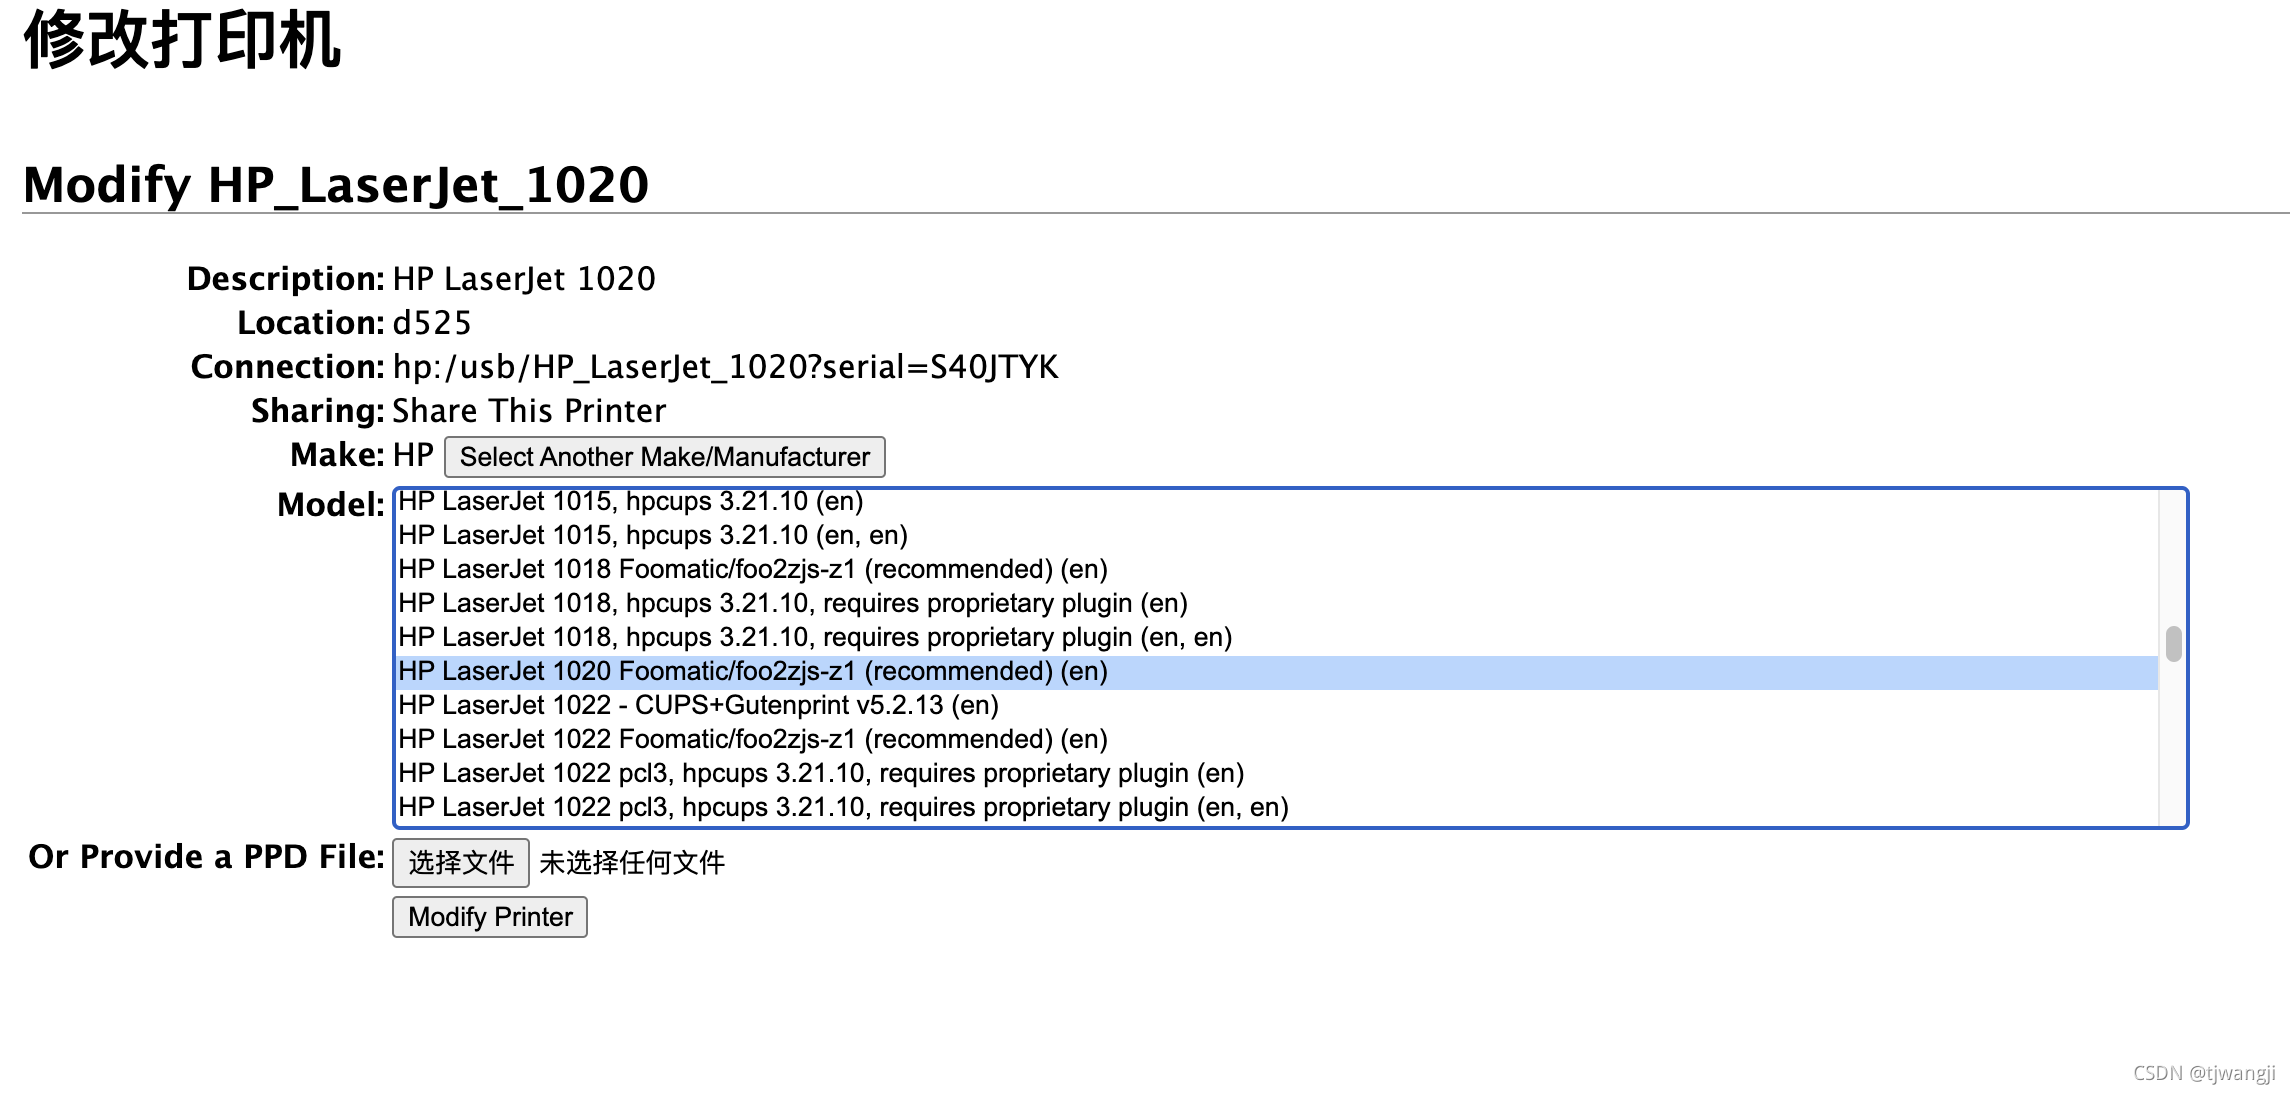Choose LaserJet 1022 CUPS+Gutenprint v5.2.13 model
The width and height of the screenshot is (2290, 1094).
tap(698, 706)
